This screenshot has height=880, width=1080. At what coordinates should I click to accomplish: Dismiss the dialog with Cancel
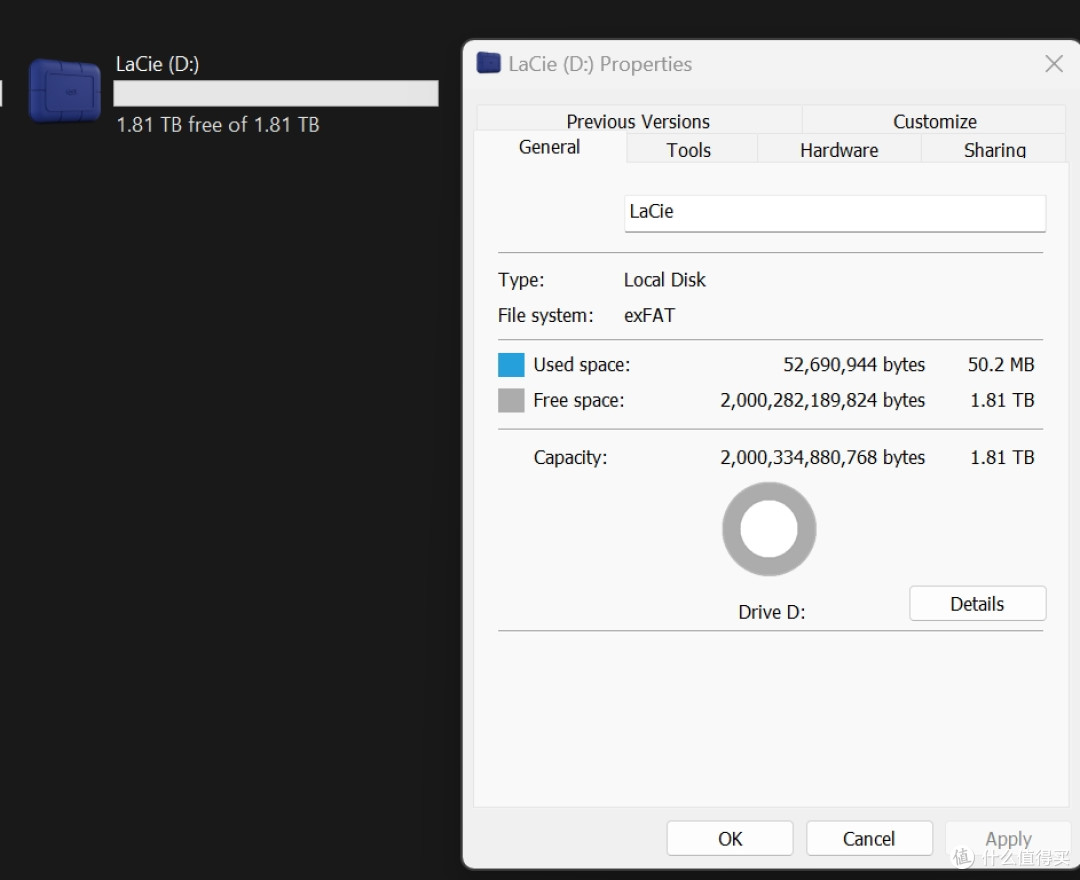869,838
